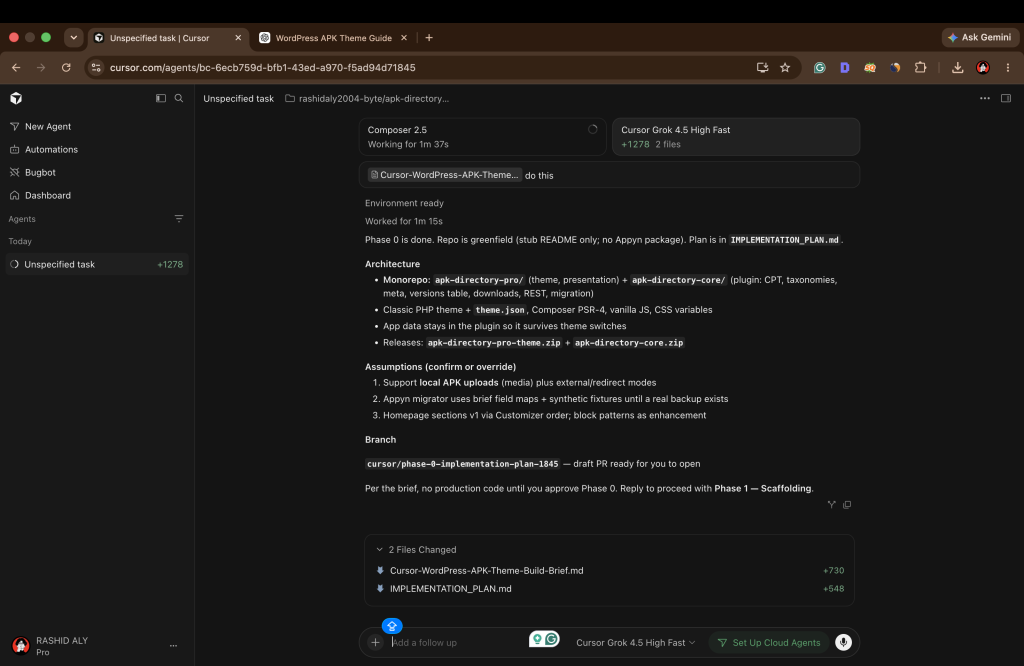
Task: Open the top-right more options ellipsis
Action: 985,99
